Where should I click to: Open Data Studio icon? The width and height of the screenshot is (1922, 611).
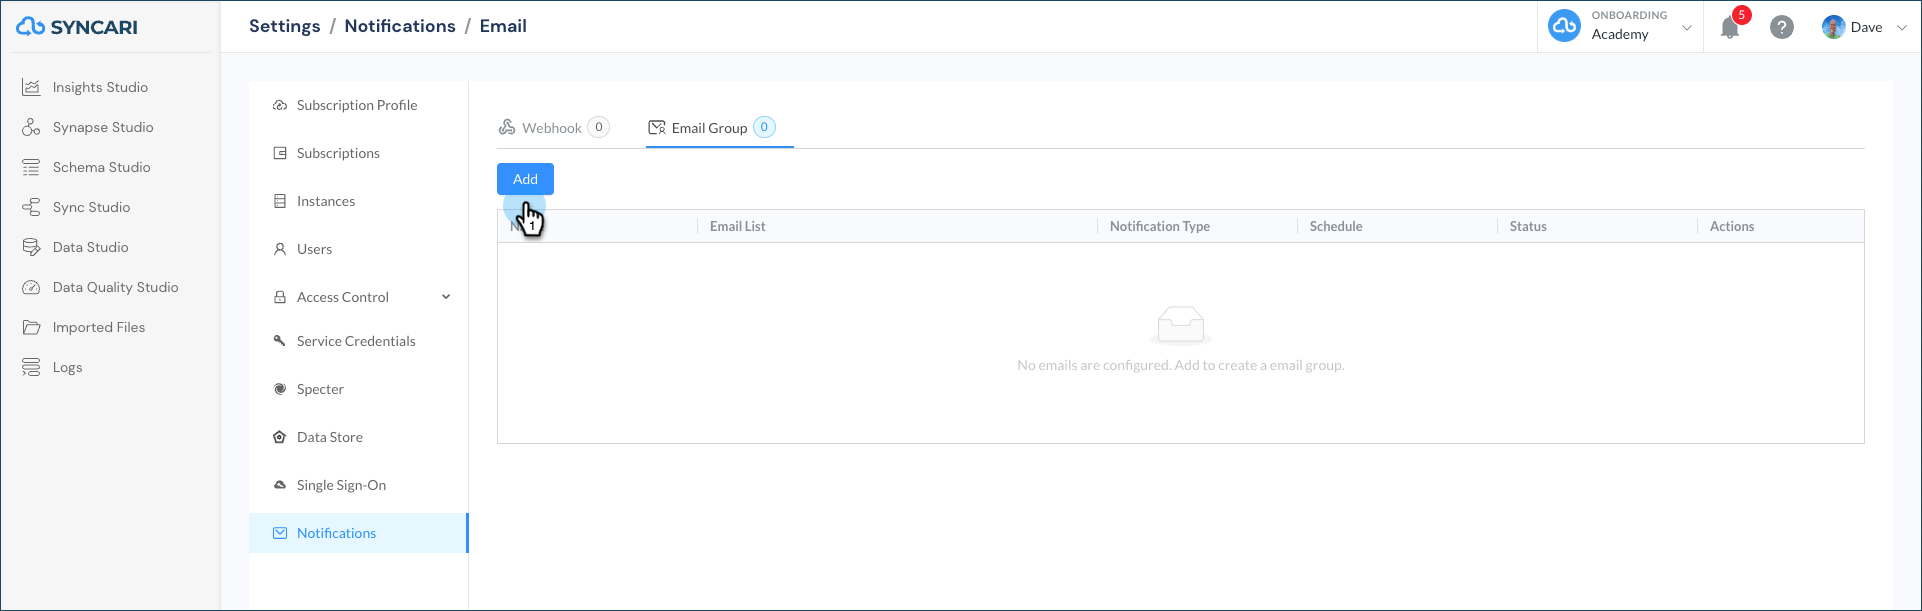pyautogui.click(x=31, y=247)
